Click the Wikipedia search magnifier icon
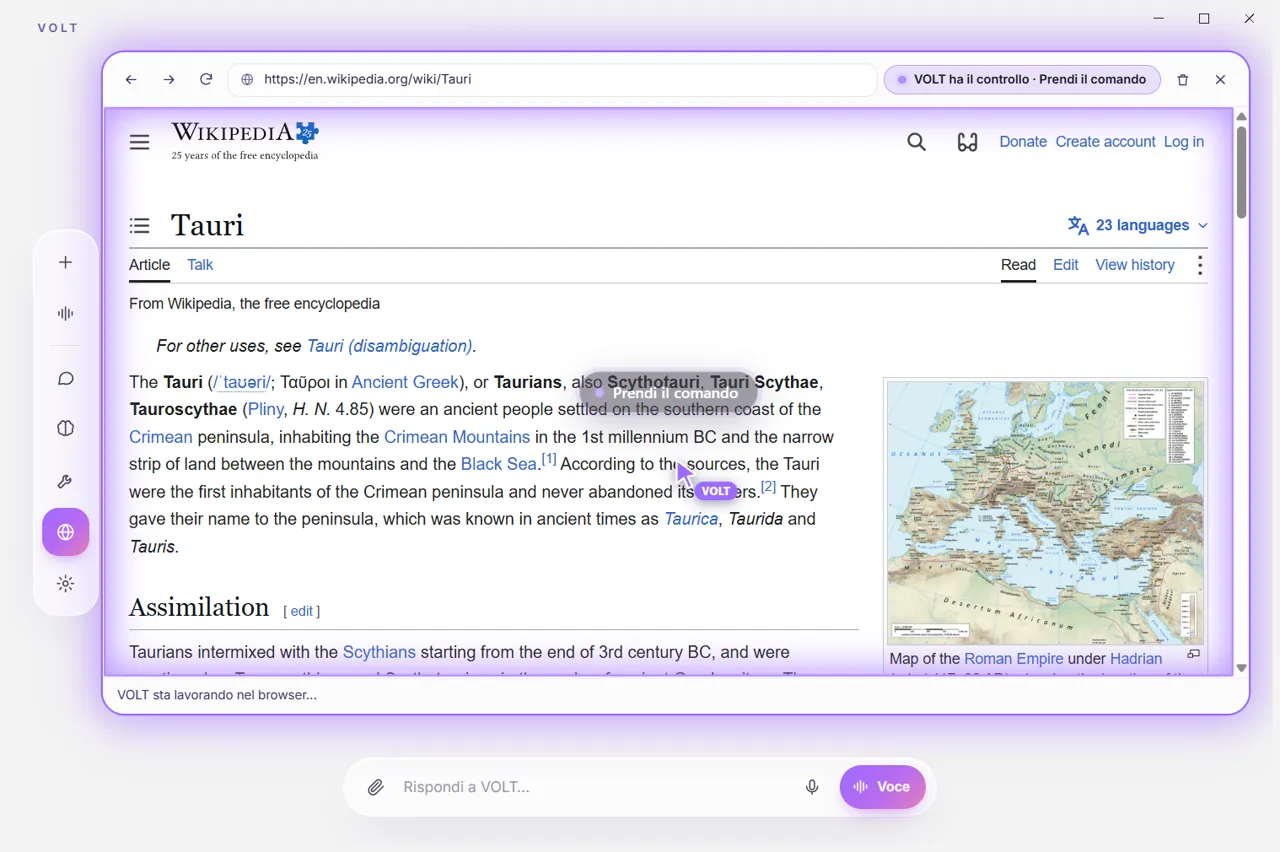This screenshot has width=1280, height=852. 916,142
